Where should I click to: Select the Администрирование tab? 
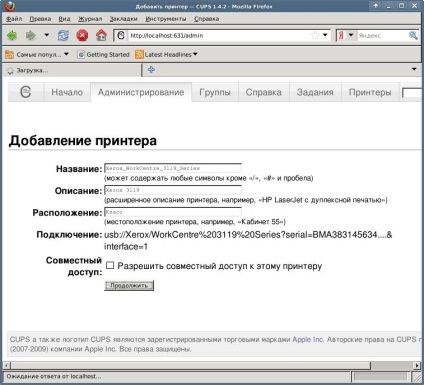[141, 92]
